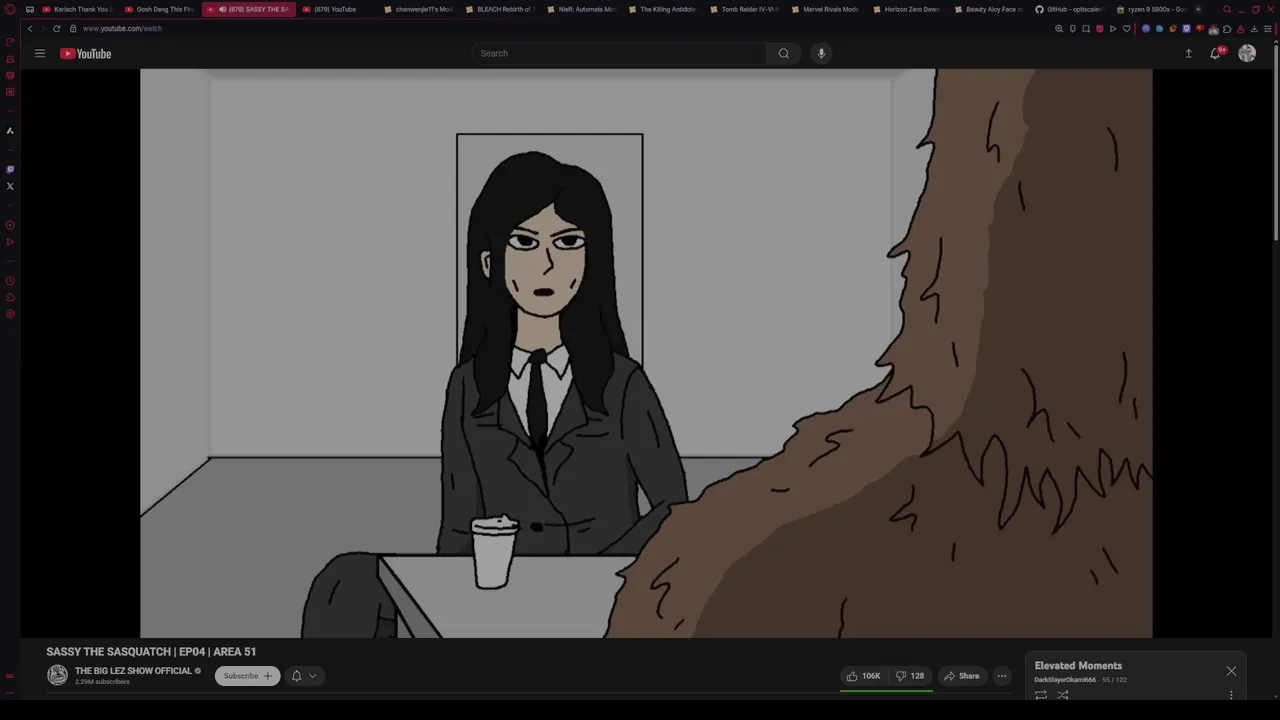
Task: Open the browser tab search magnifier
Action: point(1227,9)
